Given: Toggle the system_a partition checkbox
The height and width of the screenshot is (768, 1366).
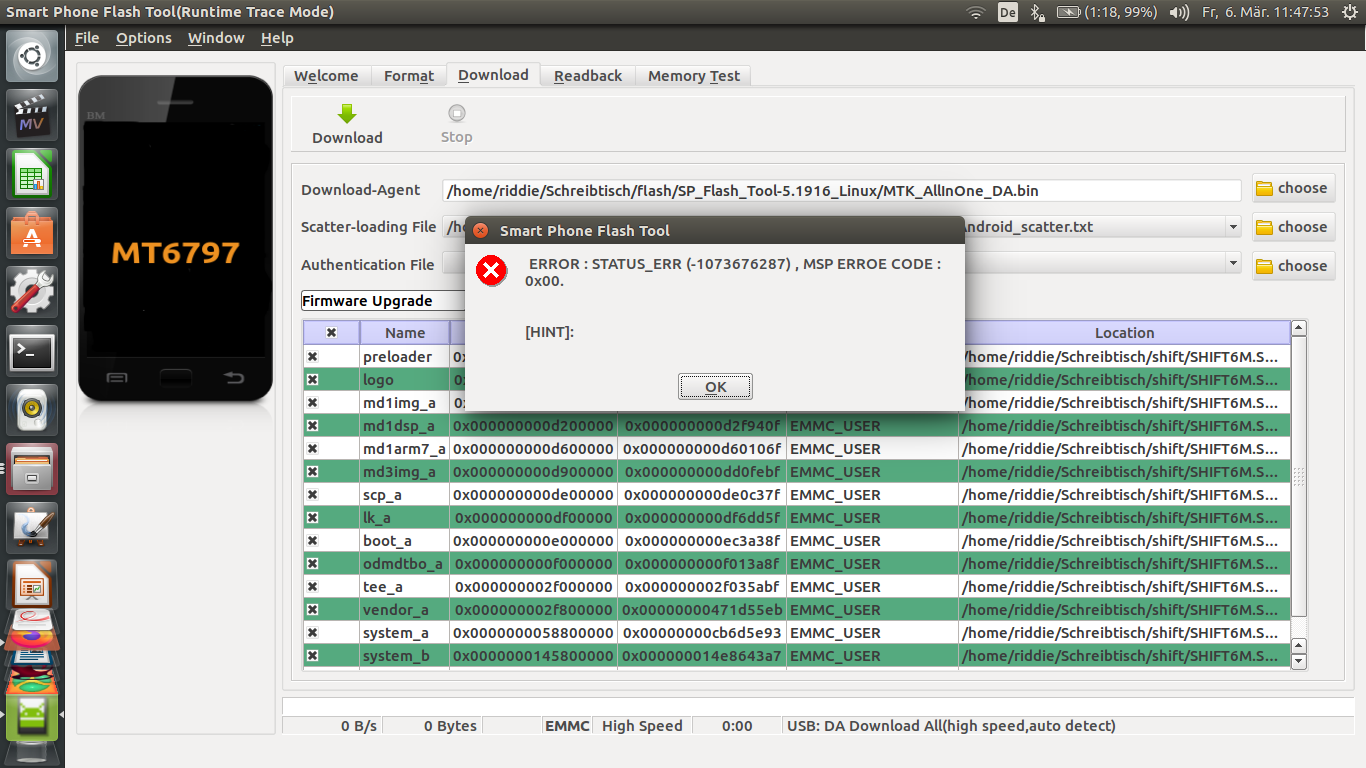Looking at the screenshot, I should coord(312,633).
